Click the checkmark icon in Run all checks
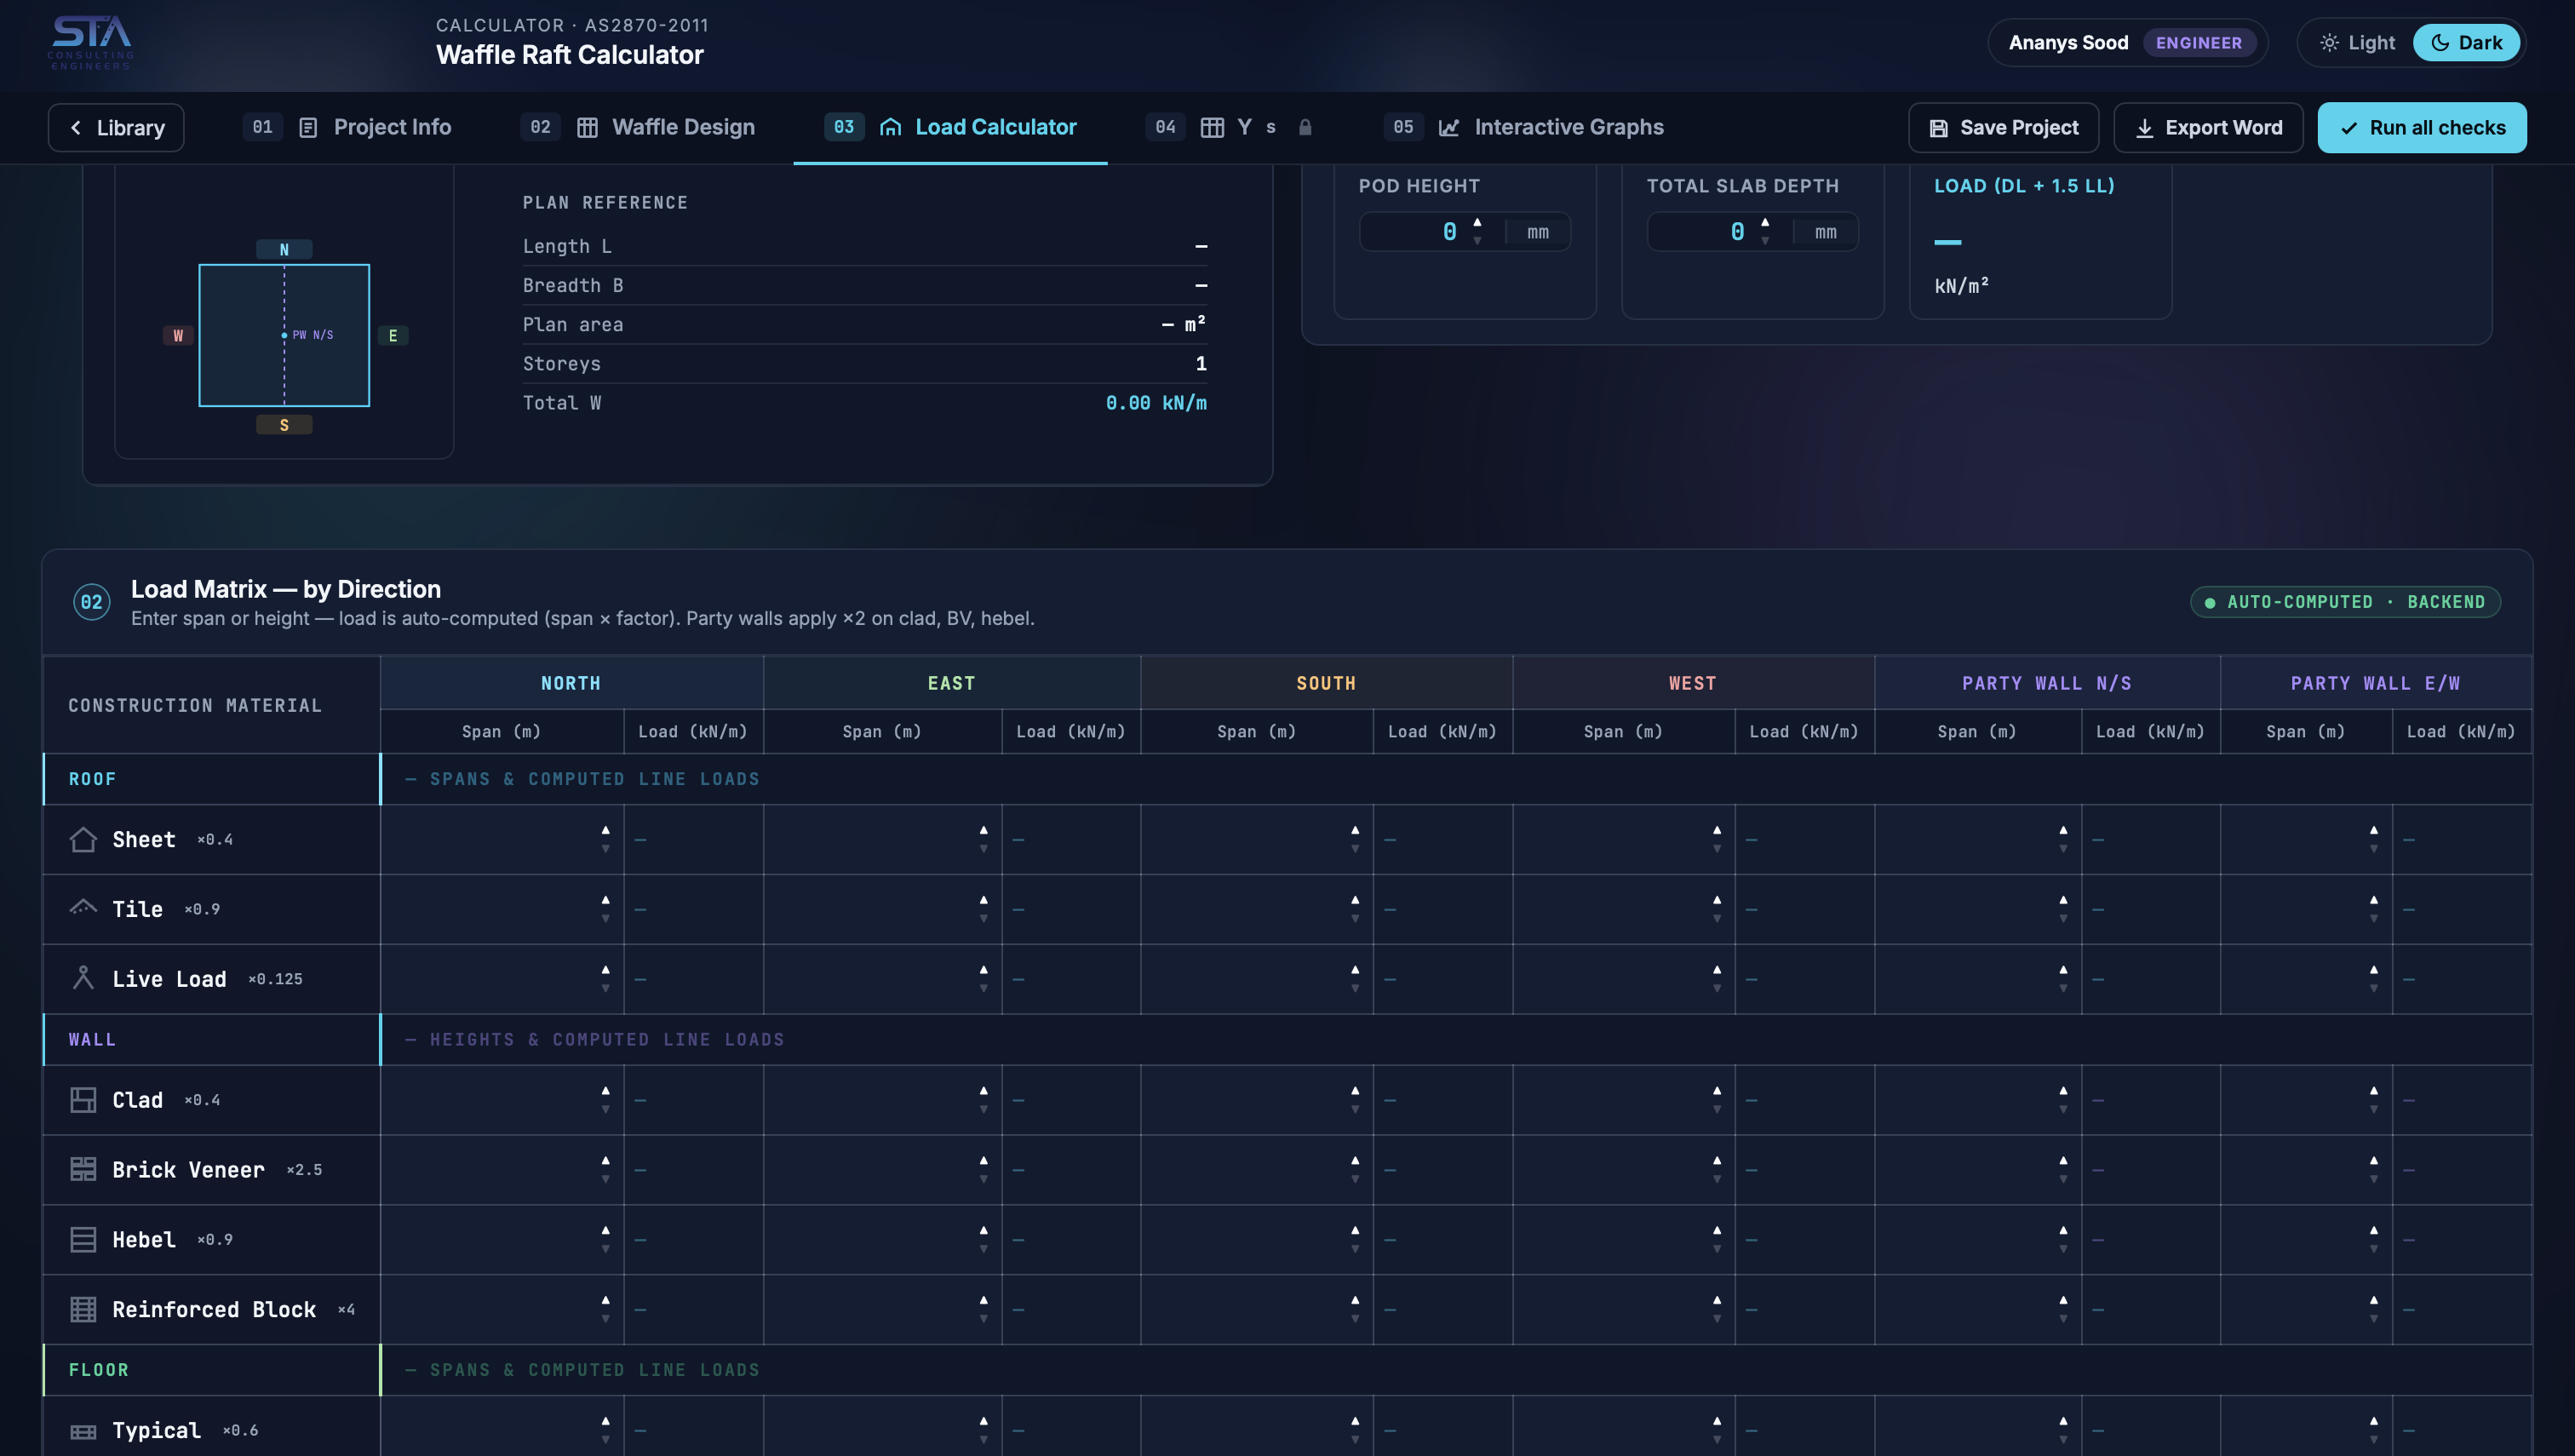2575x1456 pixels. click(x=2349, y=128)
